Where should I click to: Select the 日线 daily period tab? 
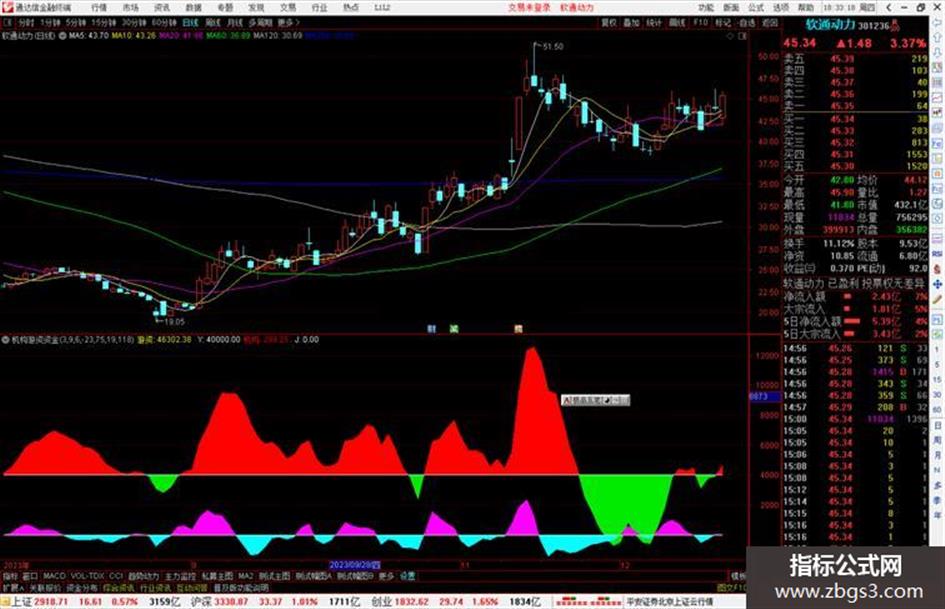coord(190,23)
